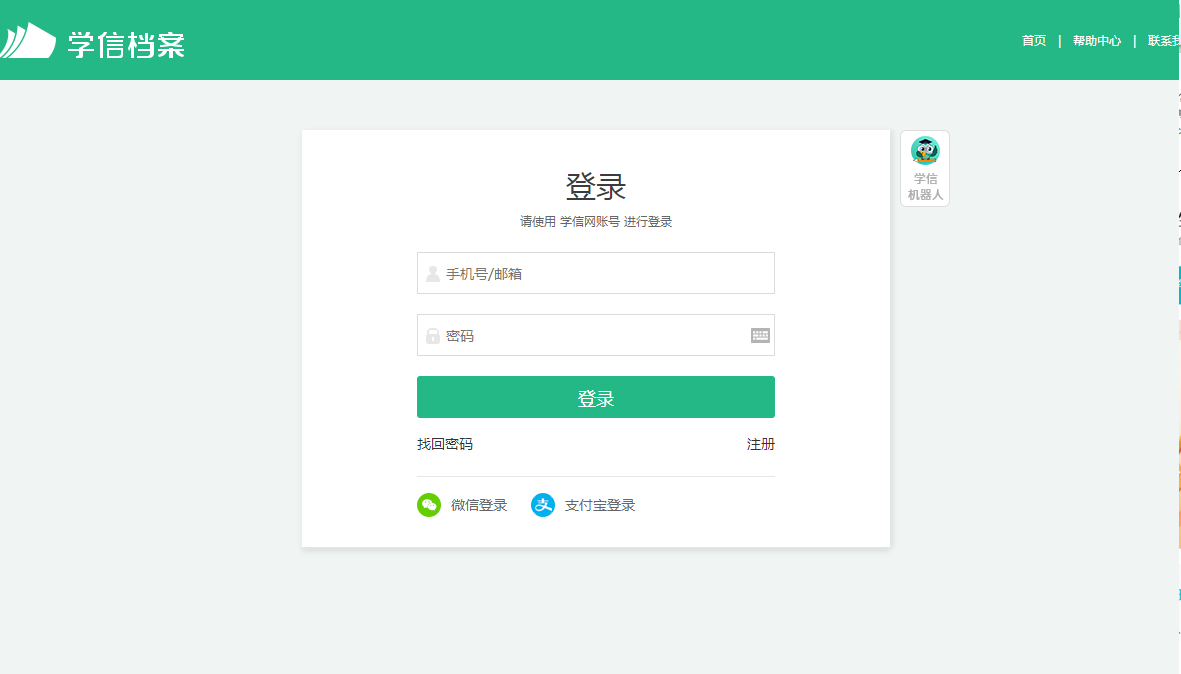The width and height of the screenshot is (1181, 674).
Task: Select the WeChat login icon
Action: pyautogui.click(x=429, y=505)
